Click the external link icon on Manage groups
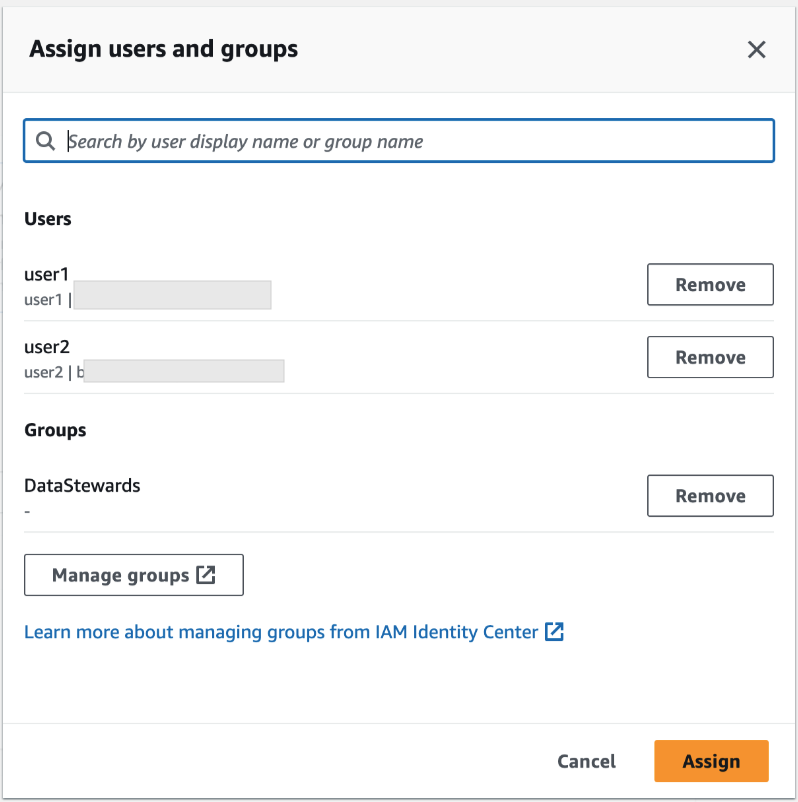 (x=207, y=575)
